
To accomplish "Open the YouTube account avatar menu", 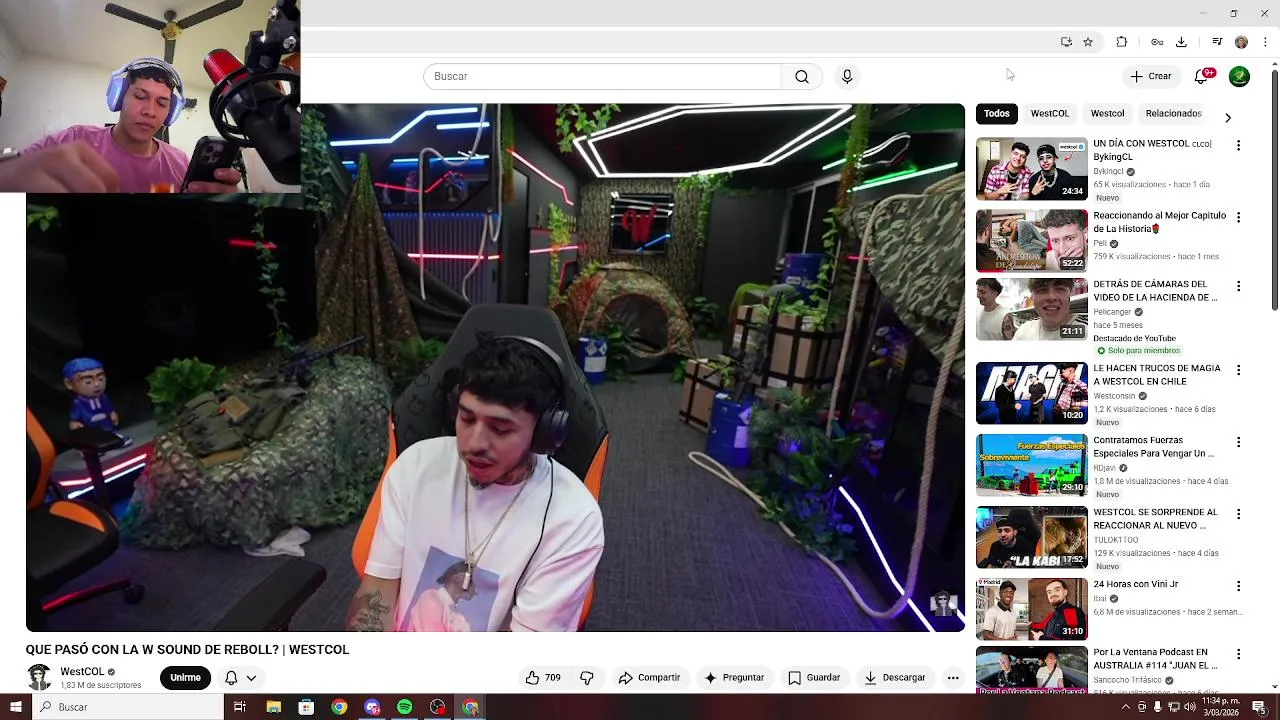I will (x=1239, y=76).
